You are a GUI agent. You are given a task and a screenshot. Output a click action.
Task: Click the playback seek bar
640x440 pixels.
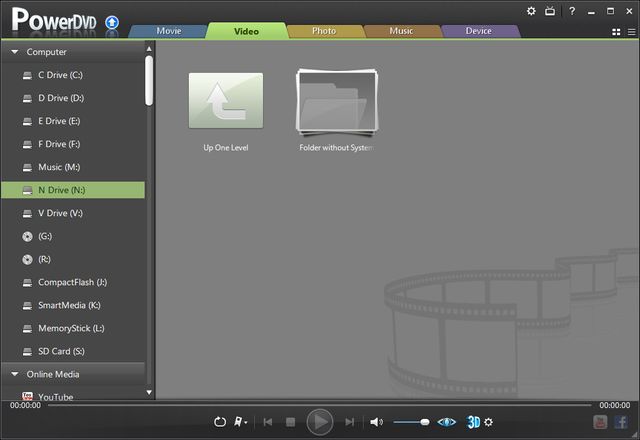pos(320,405)
